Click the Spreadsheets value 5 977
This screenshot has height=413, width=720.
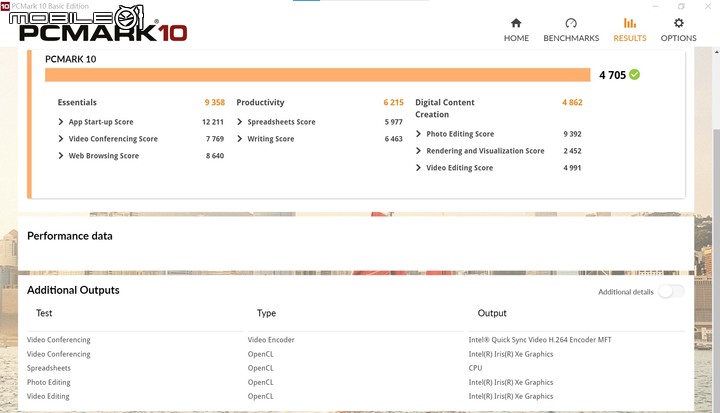tap(394, 122)
